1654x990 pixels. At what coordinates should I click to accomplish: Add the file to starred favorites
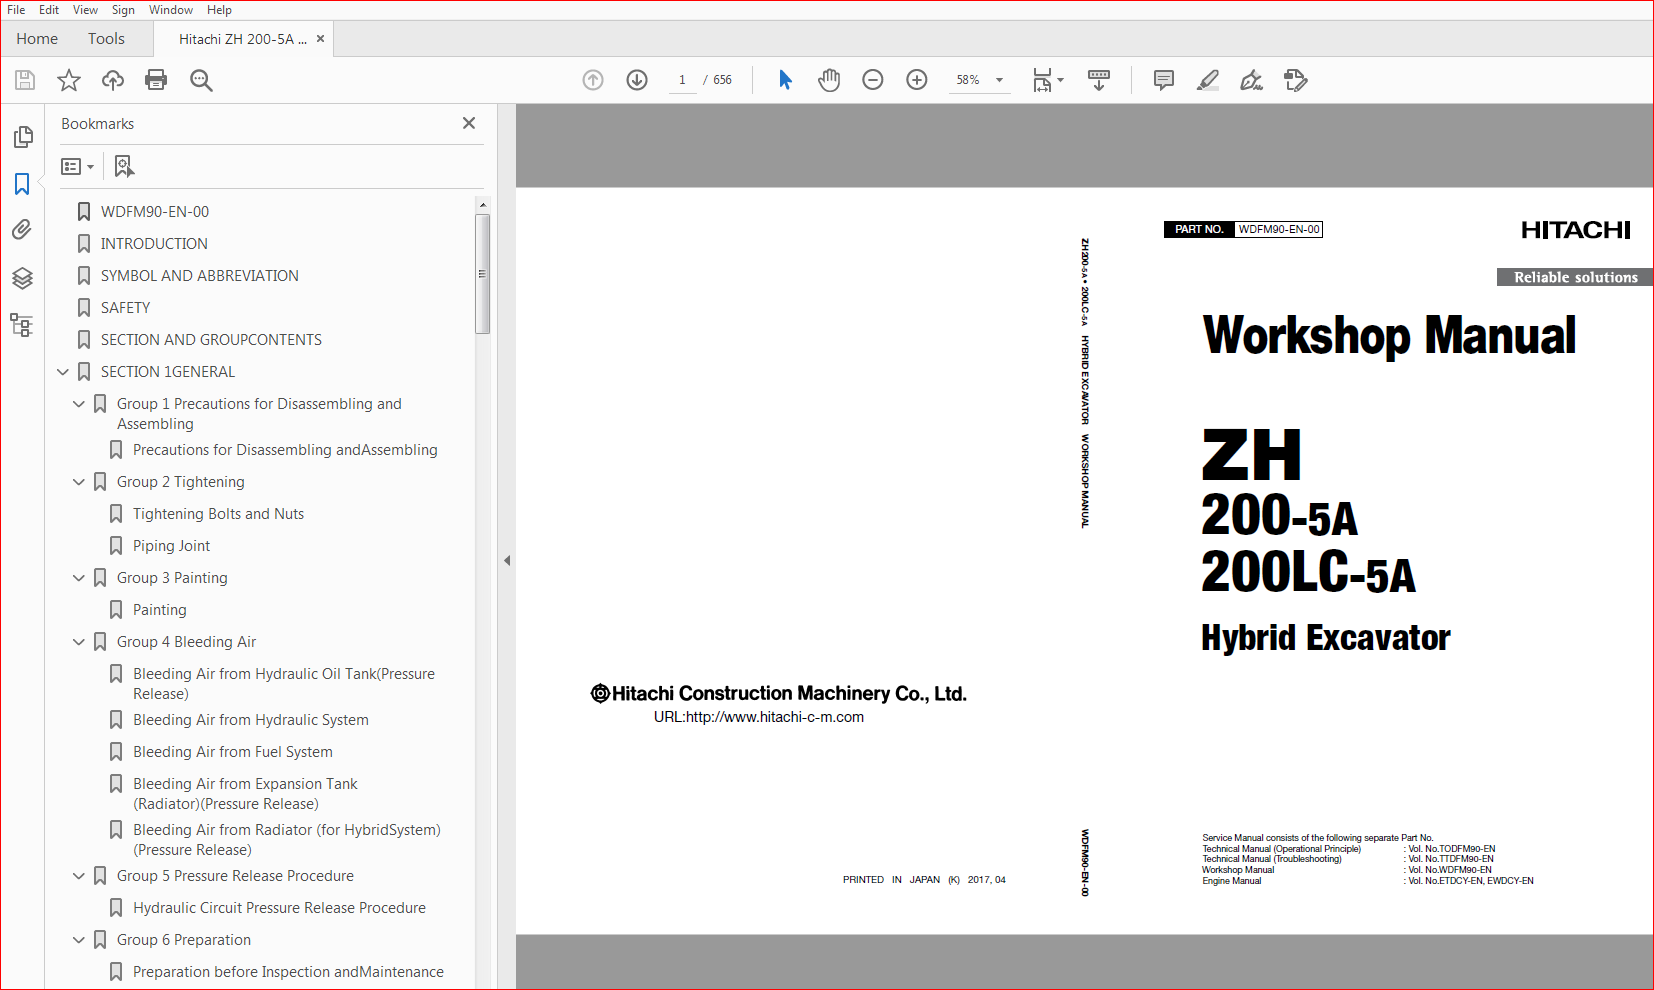(69, 80)
